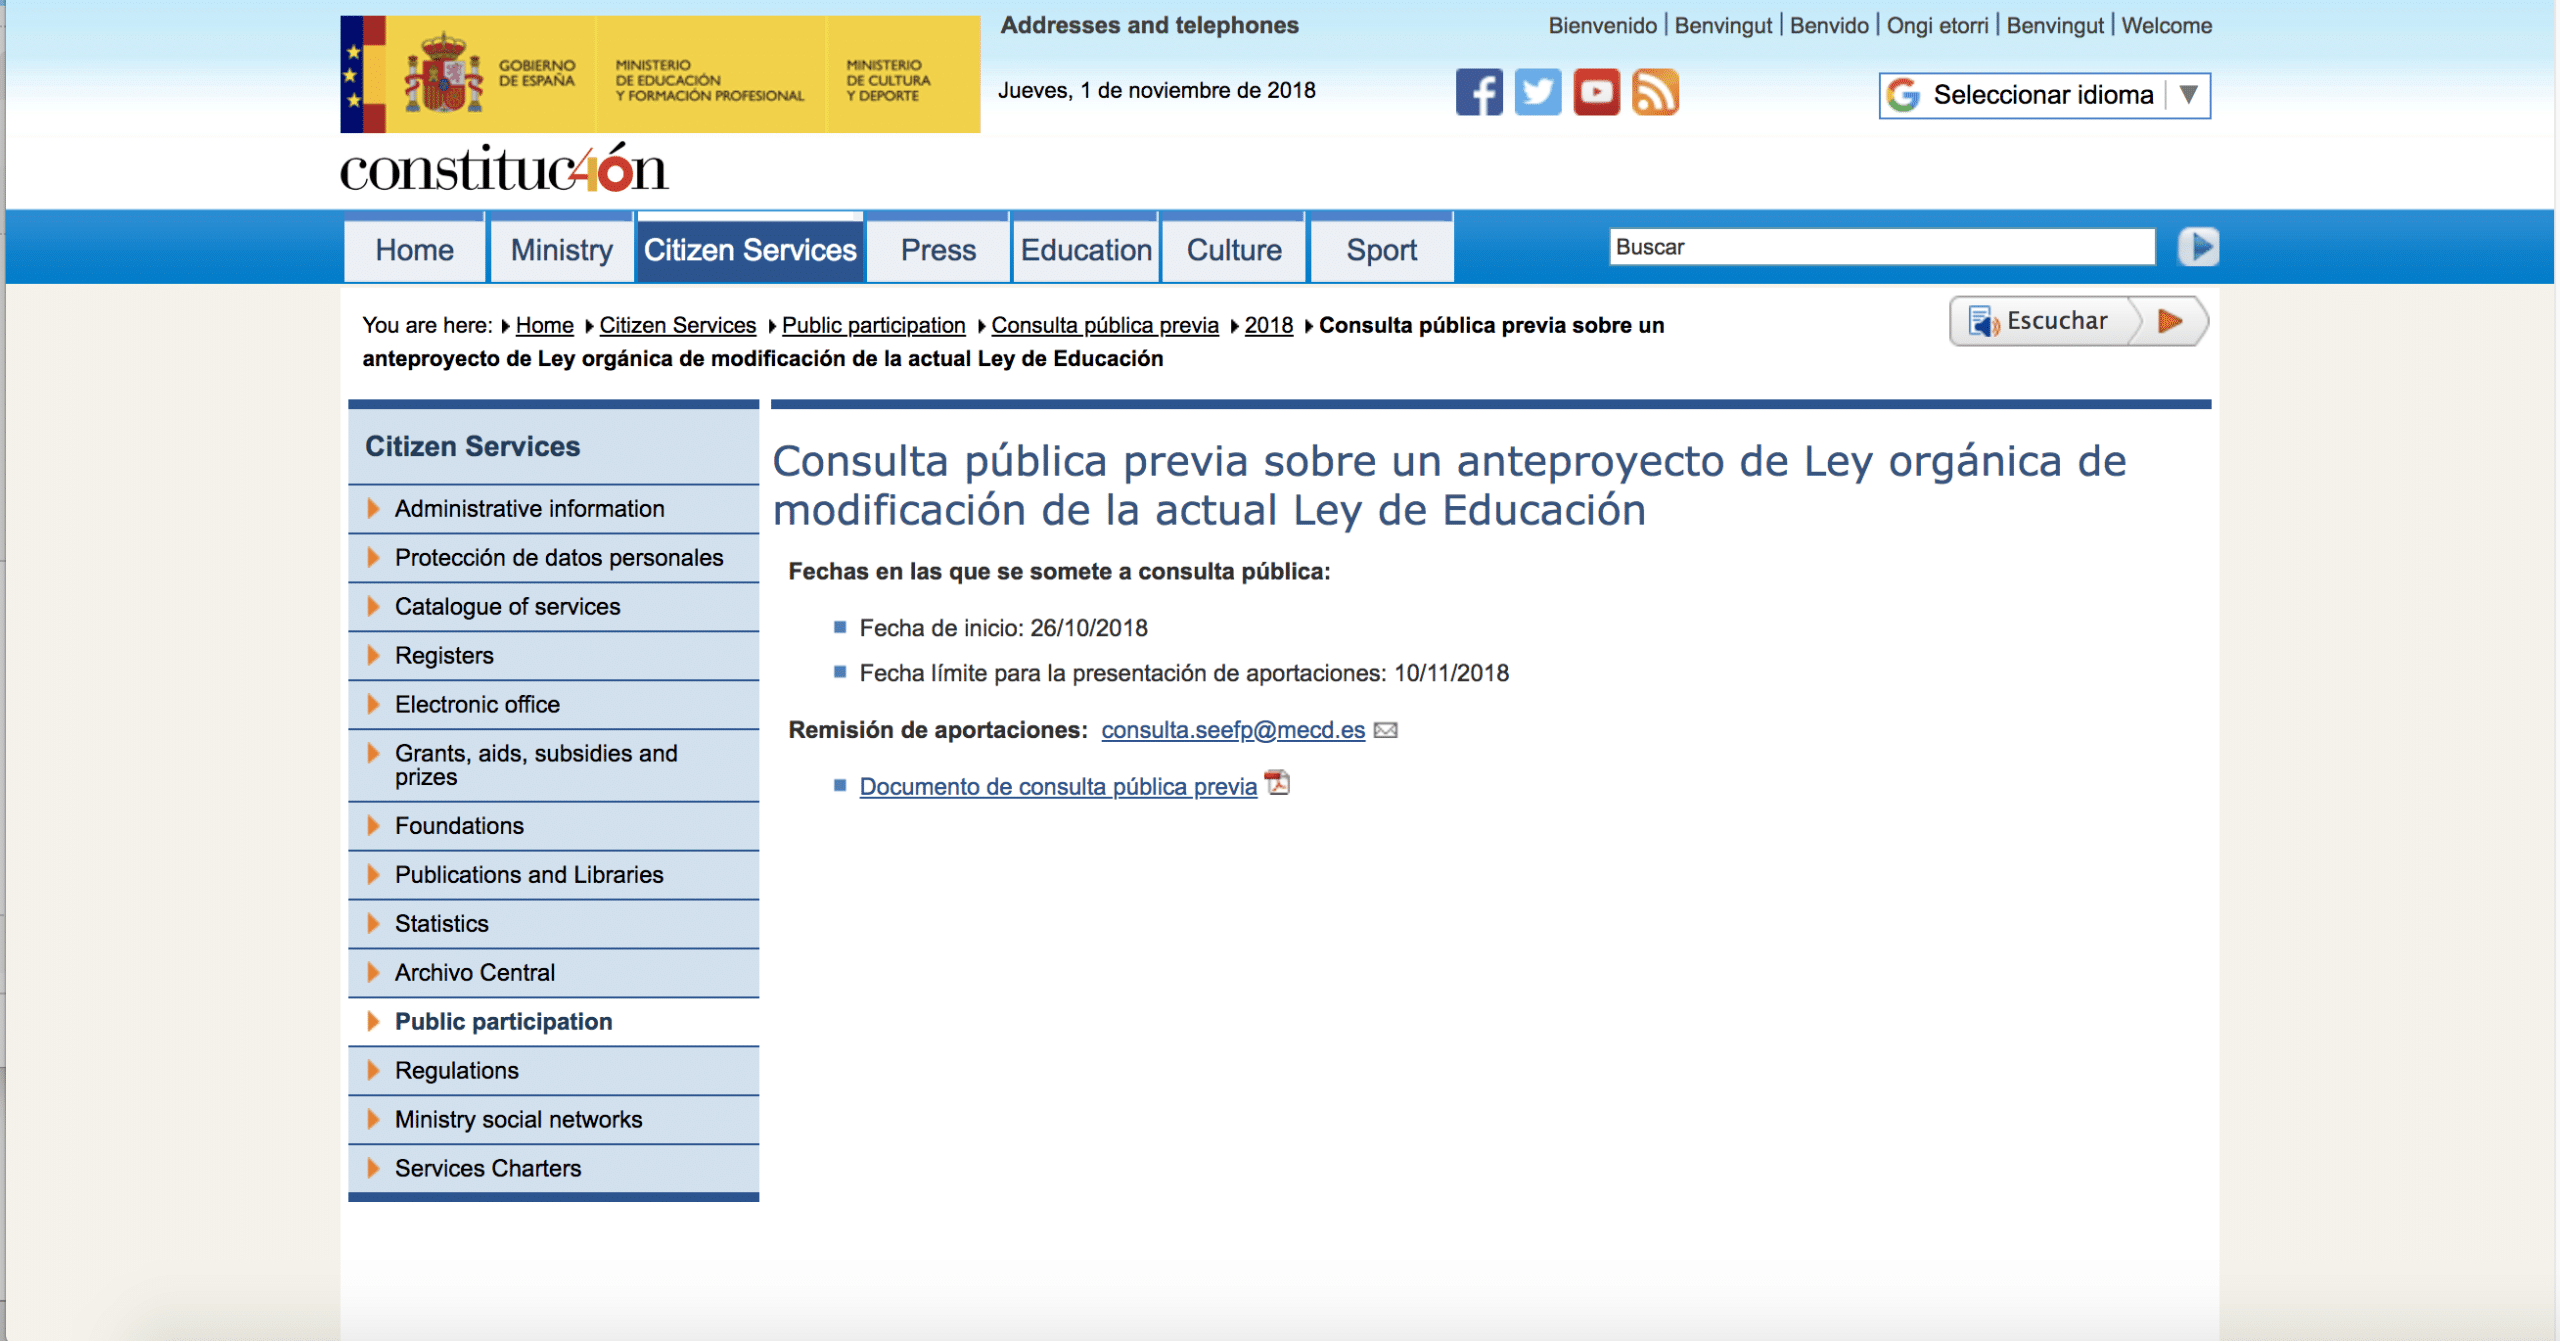2560x1341 pixels.
Task: Expand Grants, aids, subsidies and prizes
Action: coord(553,765)
